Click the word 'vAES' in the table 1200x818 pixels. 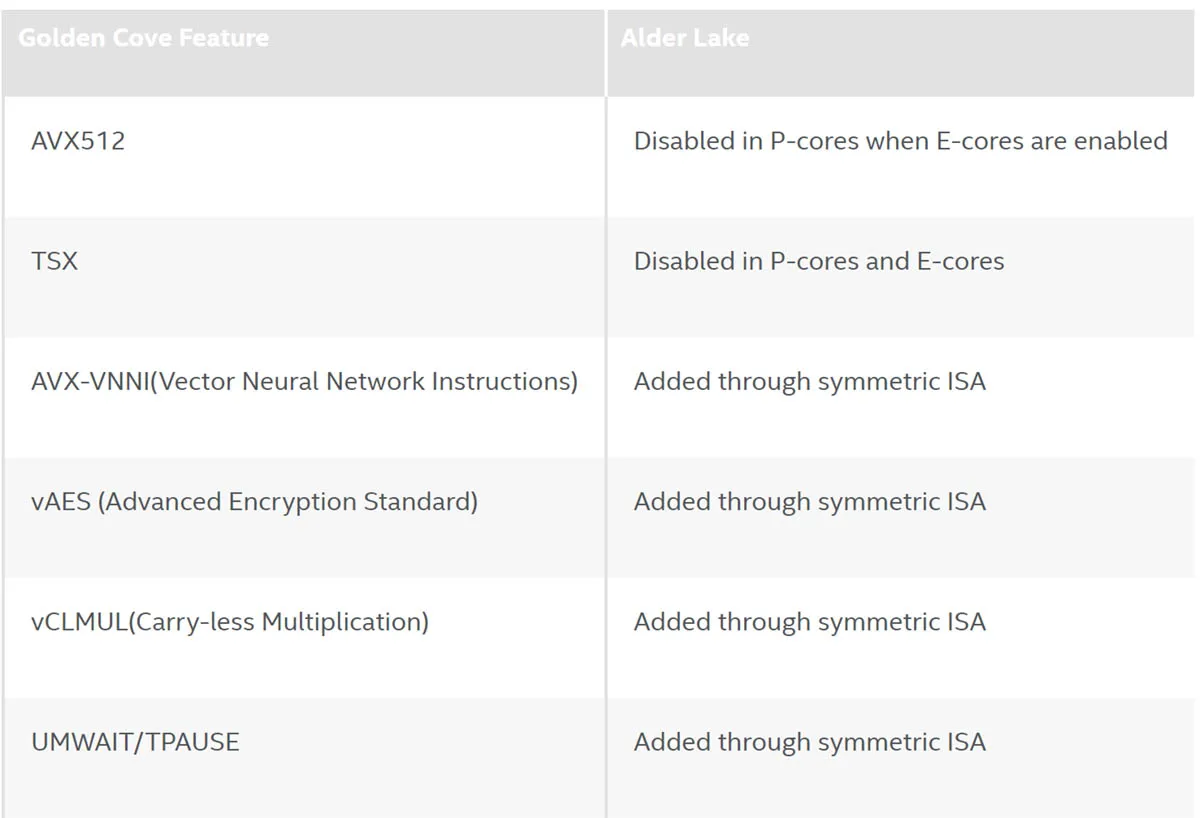coord(61,502)
